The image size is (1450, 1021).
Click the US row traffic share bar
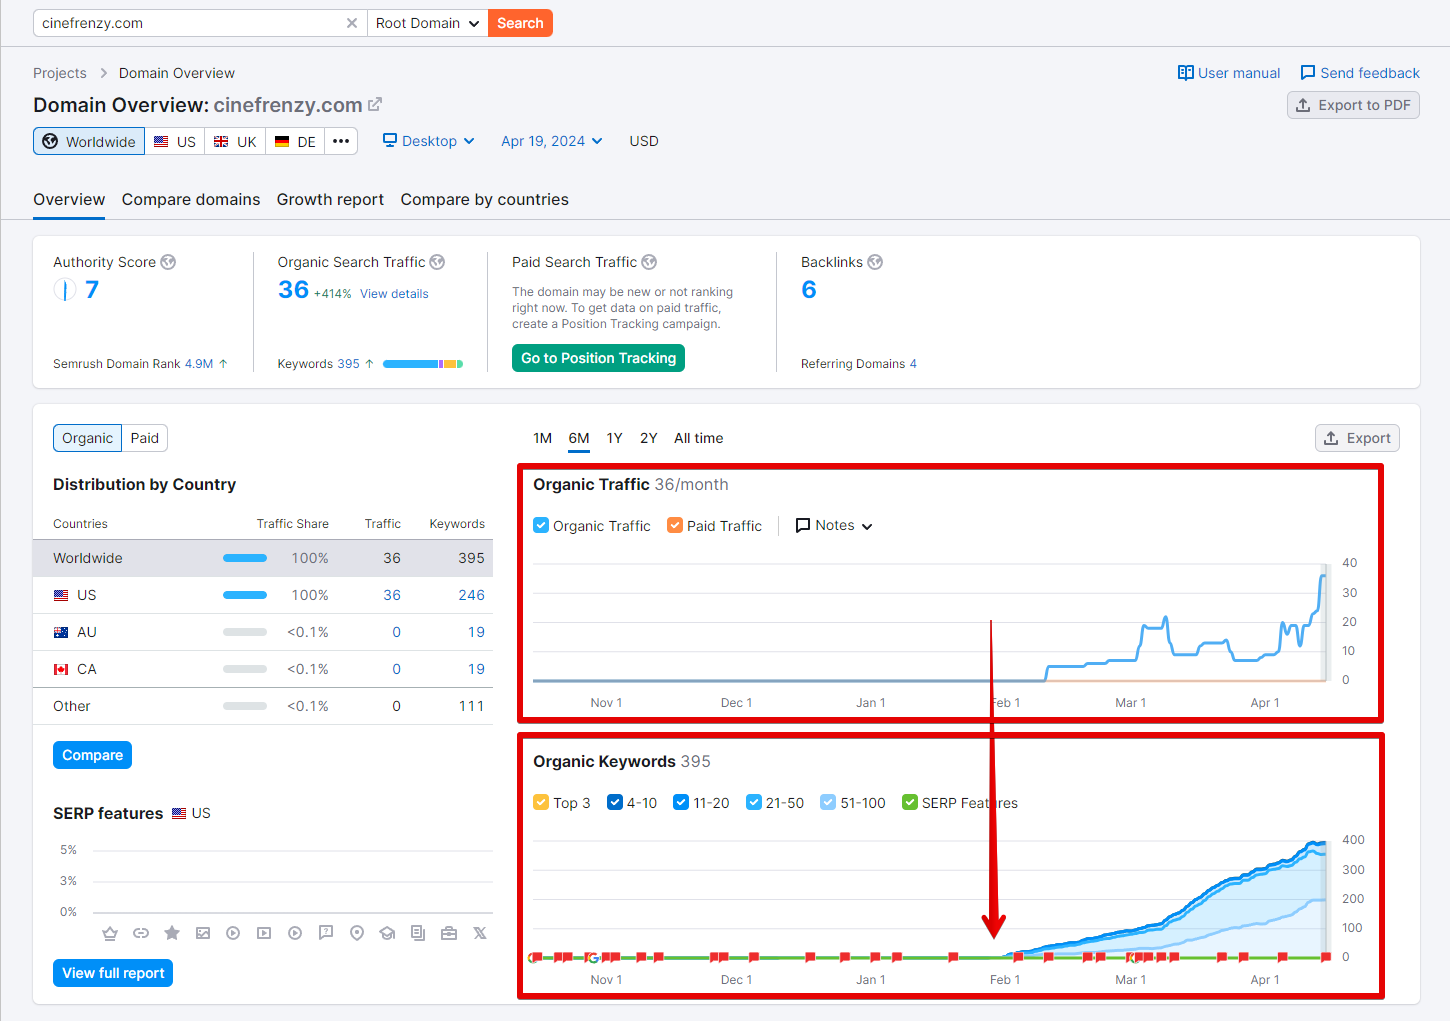(x=245, y=595)
